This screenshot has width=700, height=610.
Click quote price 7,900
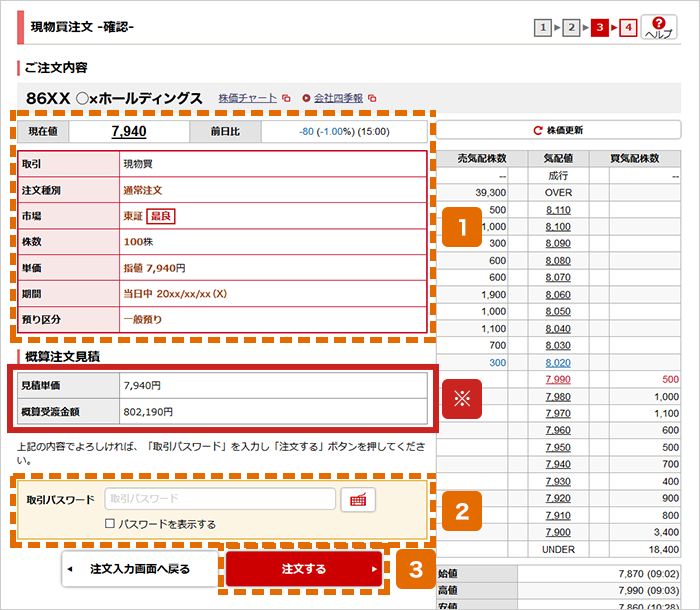tap(558, 532)
